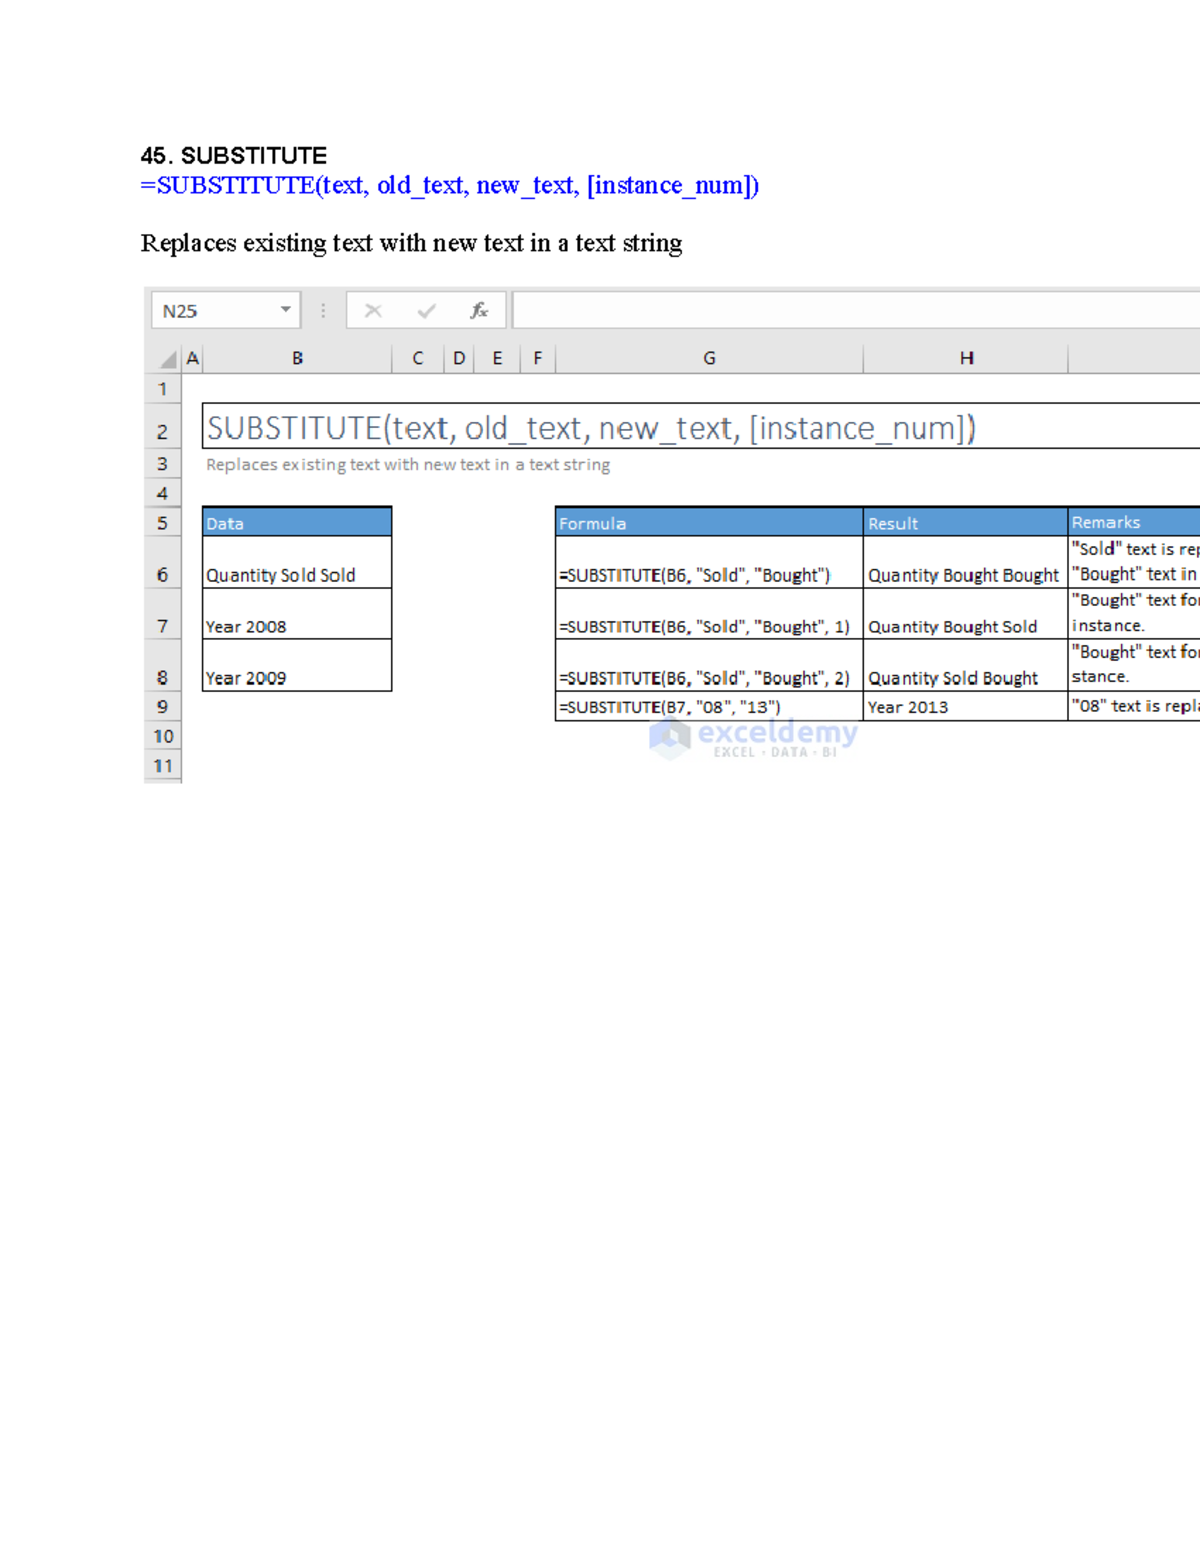Click result 'Quantity Bought Bought'
The image size is (1200, 1553).
point(966,563)
